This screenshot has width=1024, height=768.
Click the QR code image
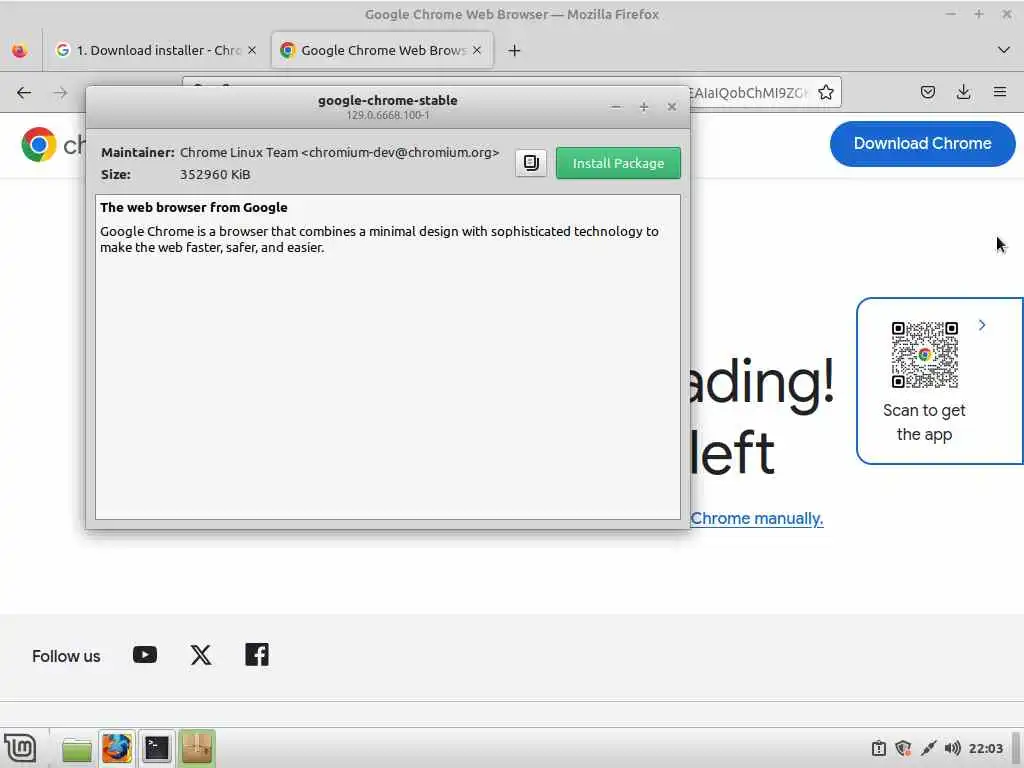click(x=925, y=355)
